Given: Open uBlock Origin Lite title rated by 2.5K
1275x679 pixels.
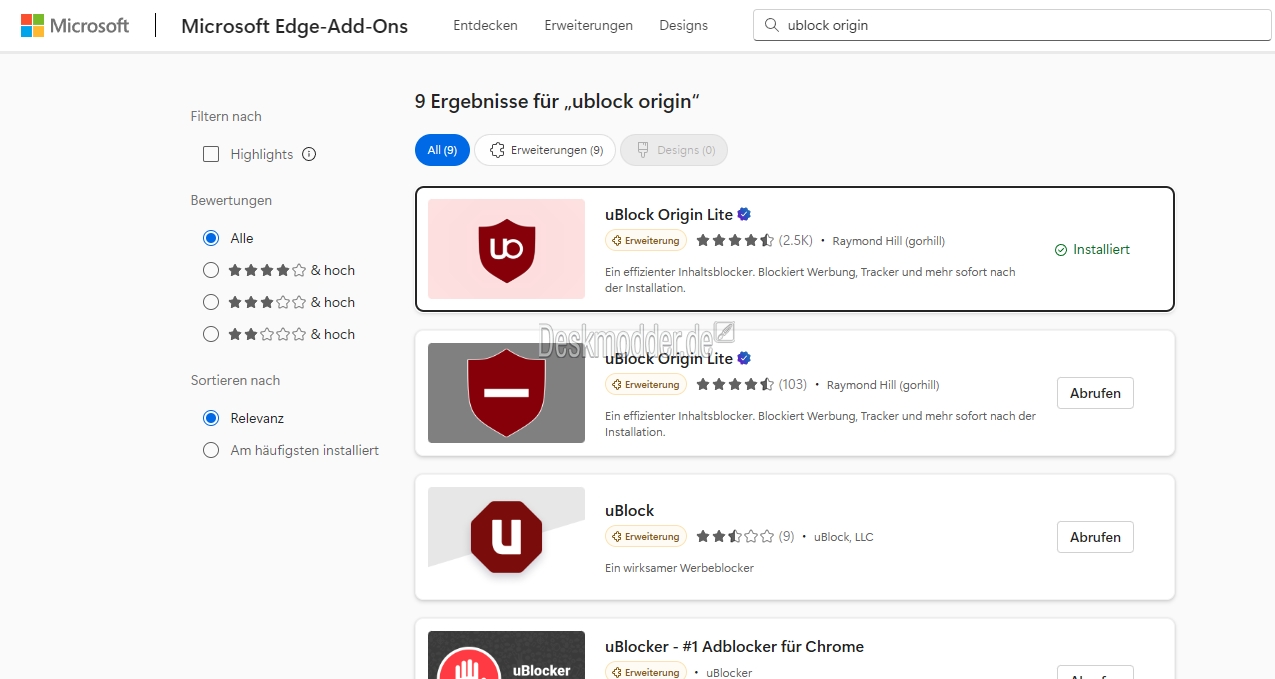Looking at the screenshot, I should [669, 214].
